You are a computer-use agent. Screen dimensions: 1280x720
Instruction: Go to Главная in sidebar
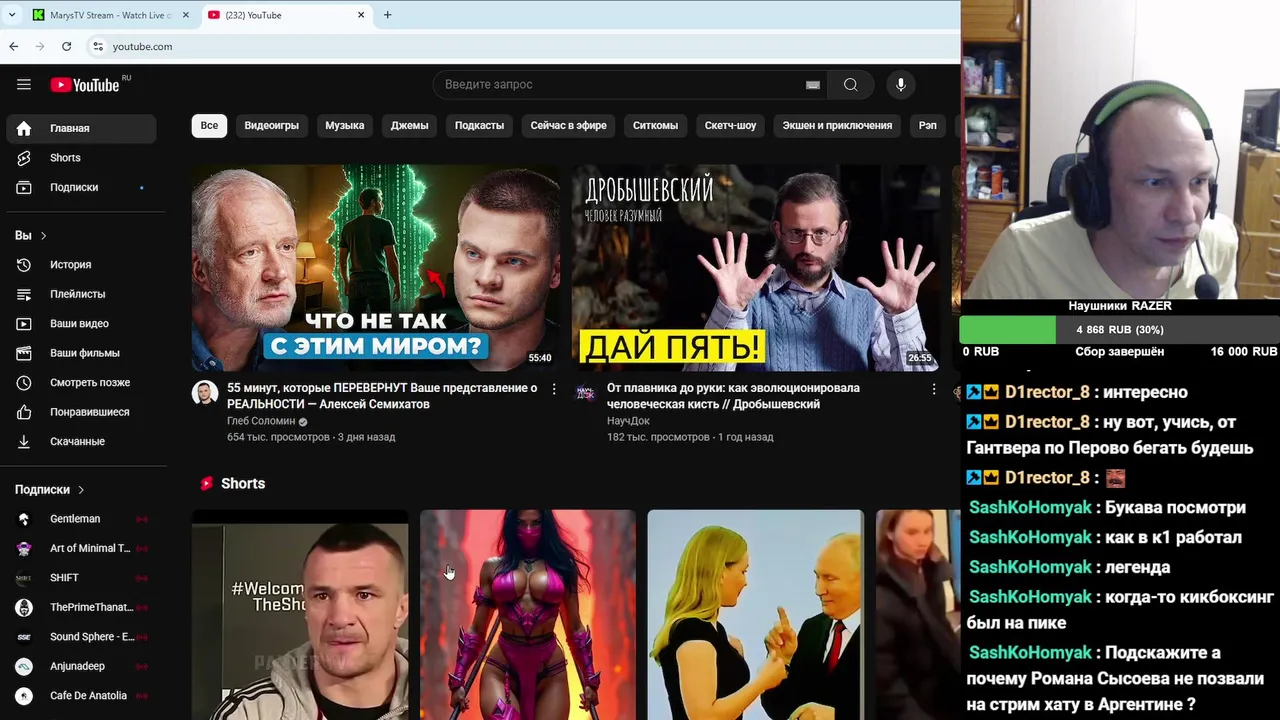click(x=81, y=128)
